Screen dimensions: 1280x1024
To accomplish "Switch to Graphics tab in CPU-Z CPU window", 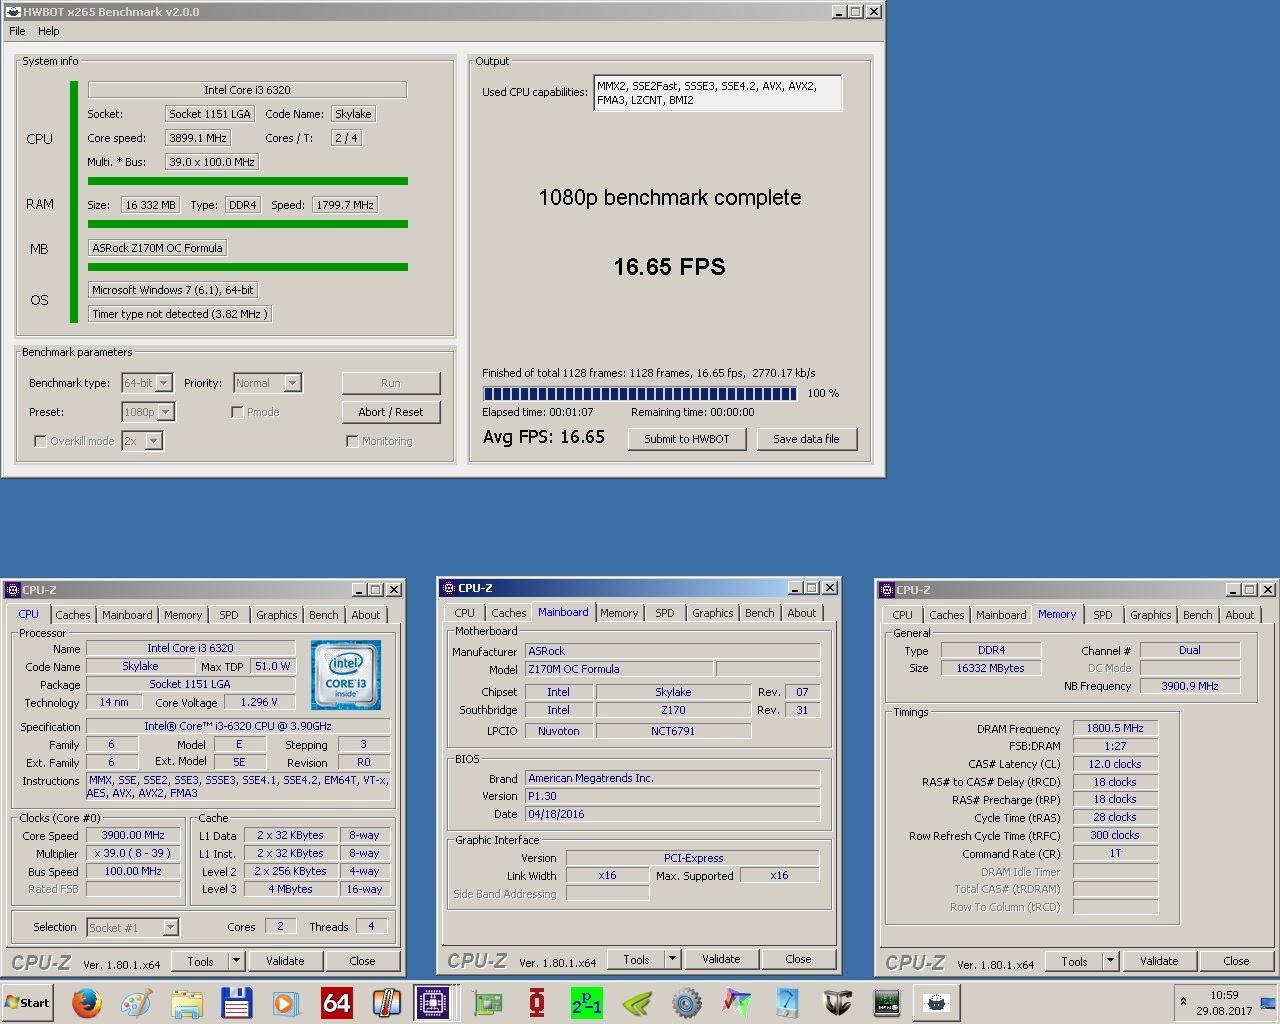I will (277, 615).
